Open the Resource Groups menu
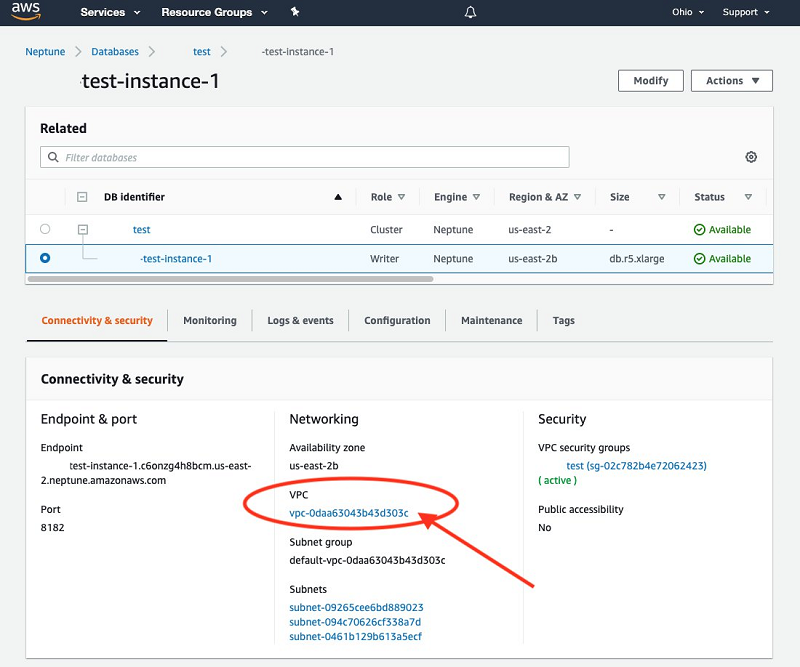Screen dimensions: 800x667 [214, 12]
